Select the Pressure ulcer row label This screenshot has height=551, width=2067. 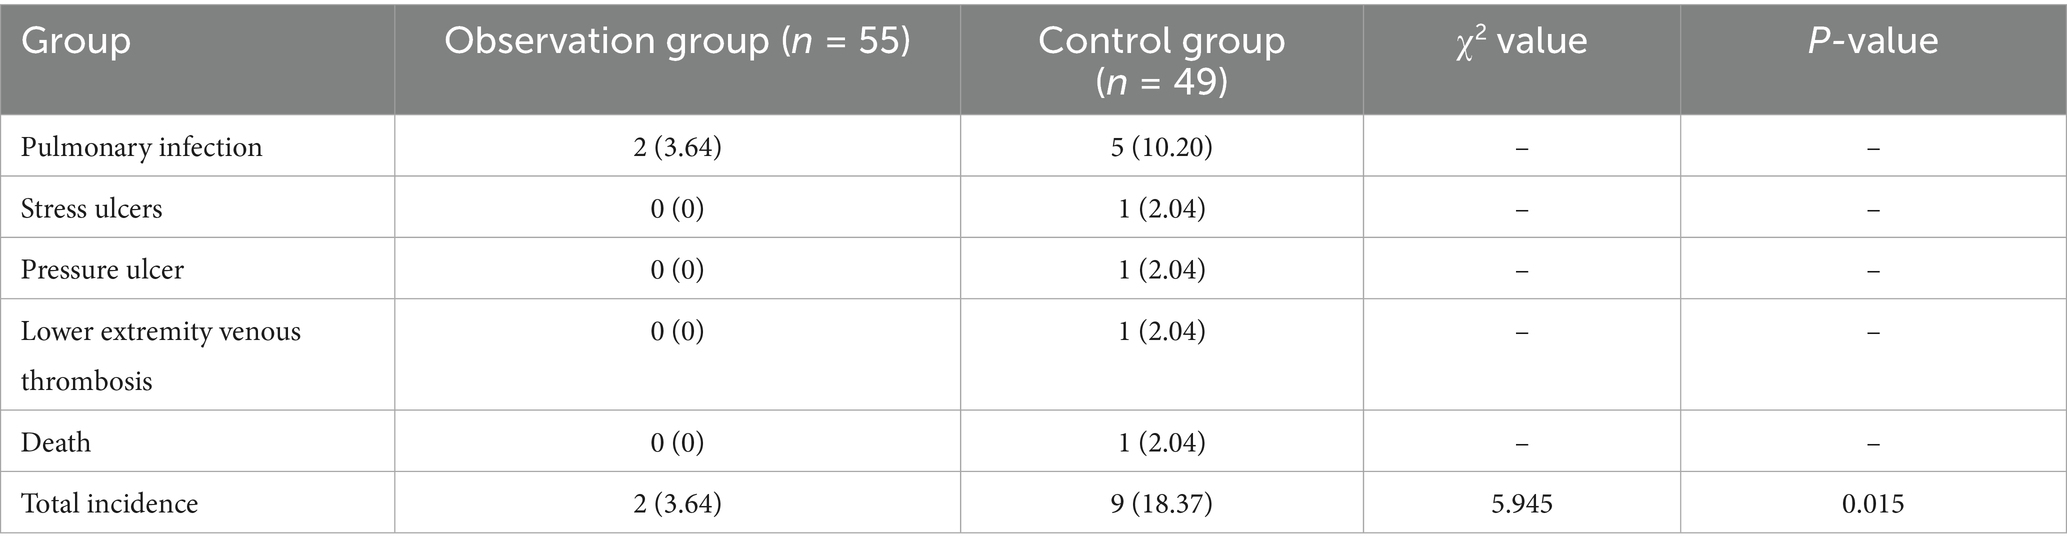coord(102,269)
